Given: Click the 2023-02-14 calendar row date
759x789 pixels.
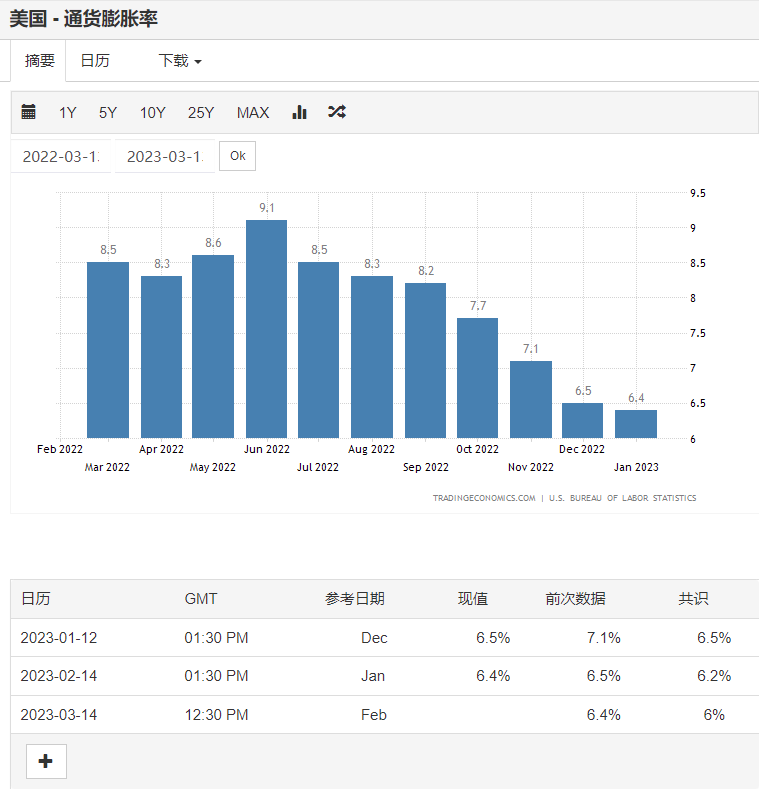Looking at the screenshot, I should [x=59, y=676].
